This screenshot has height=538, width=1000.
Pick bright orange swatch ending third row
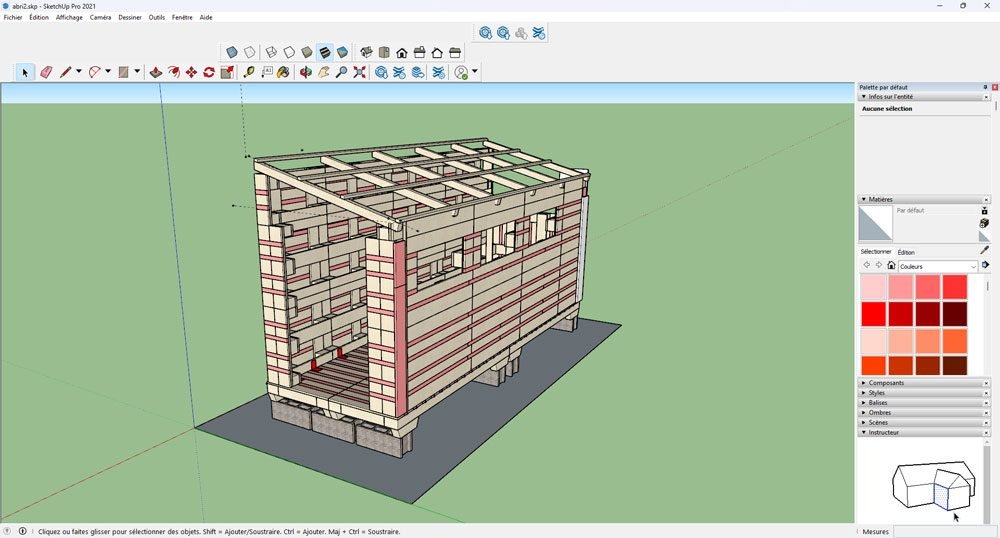coord(955,340)
